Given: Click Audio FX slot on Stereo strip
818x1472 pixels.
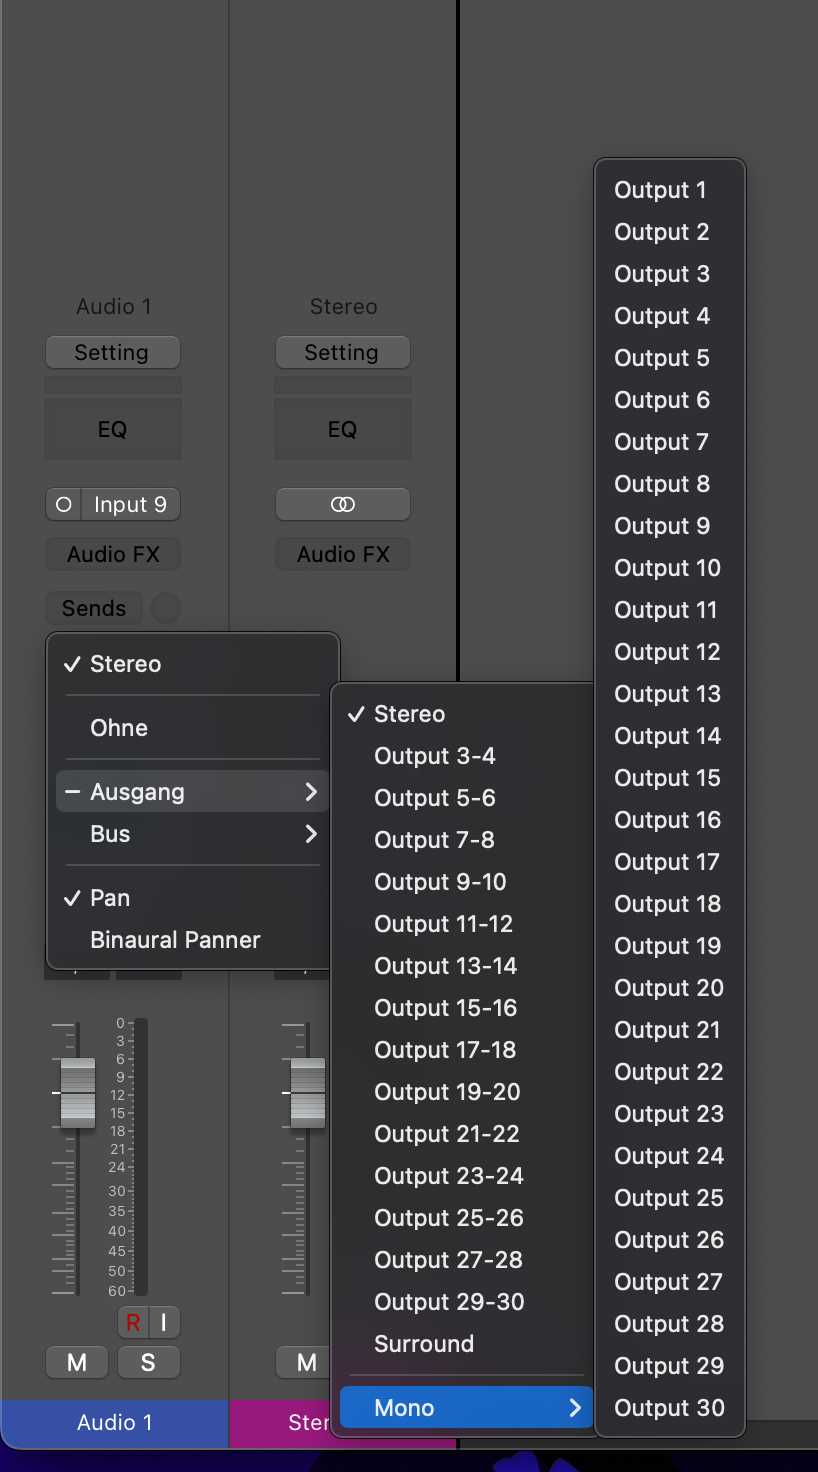Looking at the screenshot, I should click(x=342, y=554).
